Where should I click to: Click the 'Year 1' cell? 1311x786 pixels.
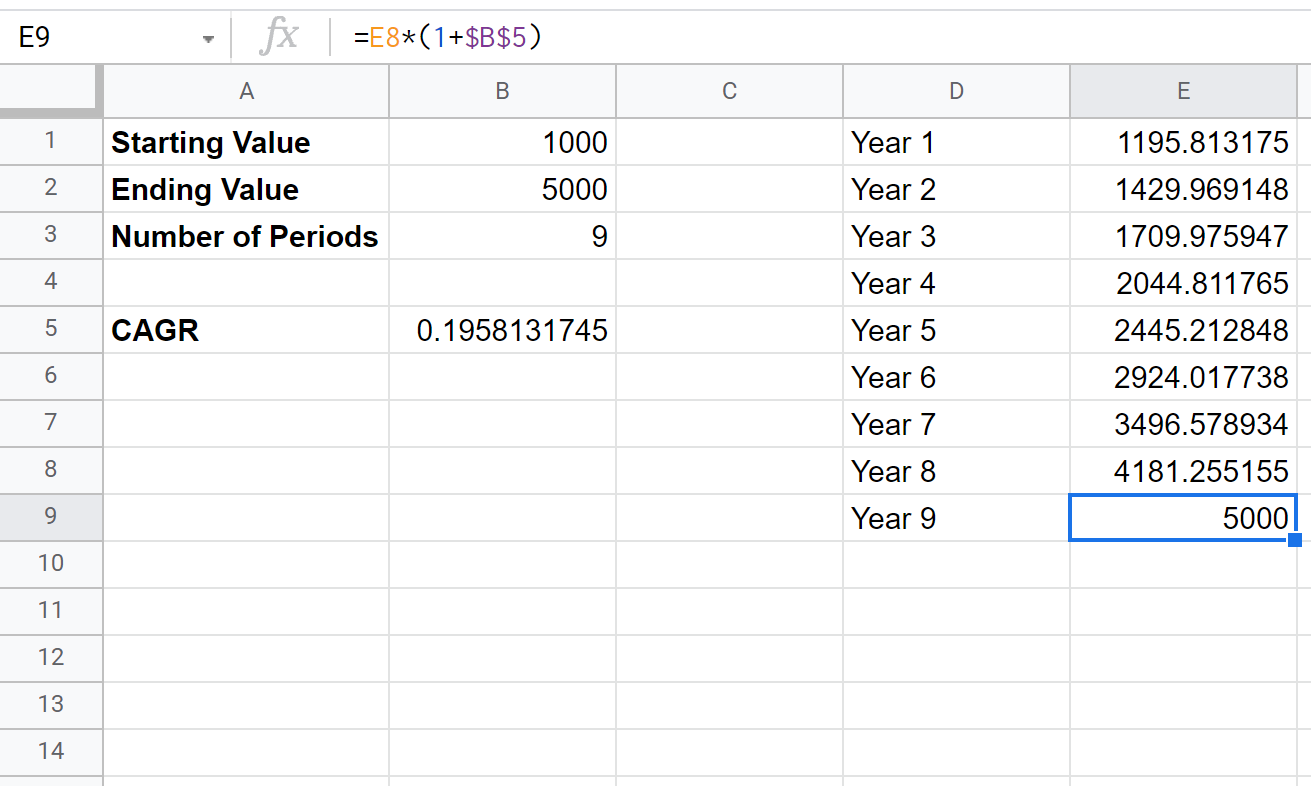pyautogui.click(x=956, y=142)
